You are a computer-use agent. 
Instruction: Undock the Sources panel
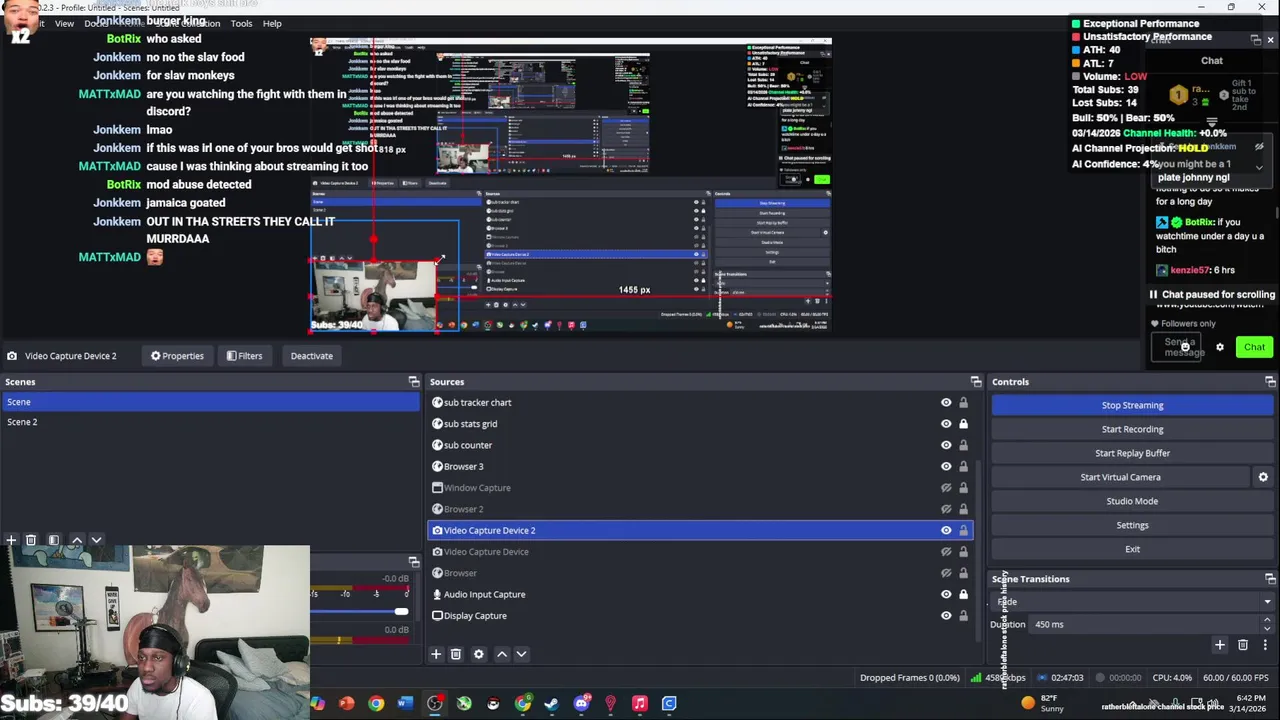tap(976, 382)
